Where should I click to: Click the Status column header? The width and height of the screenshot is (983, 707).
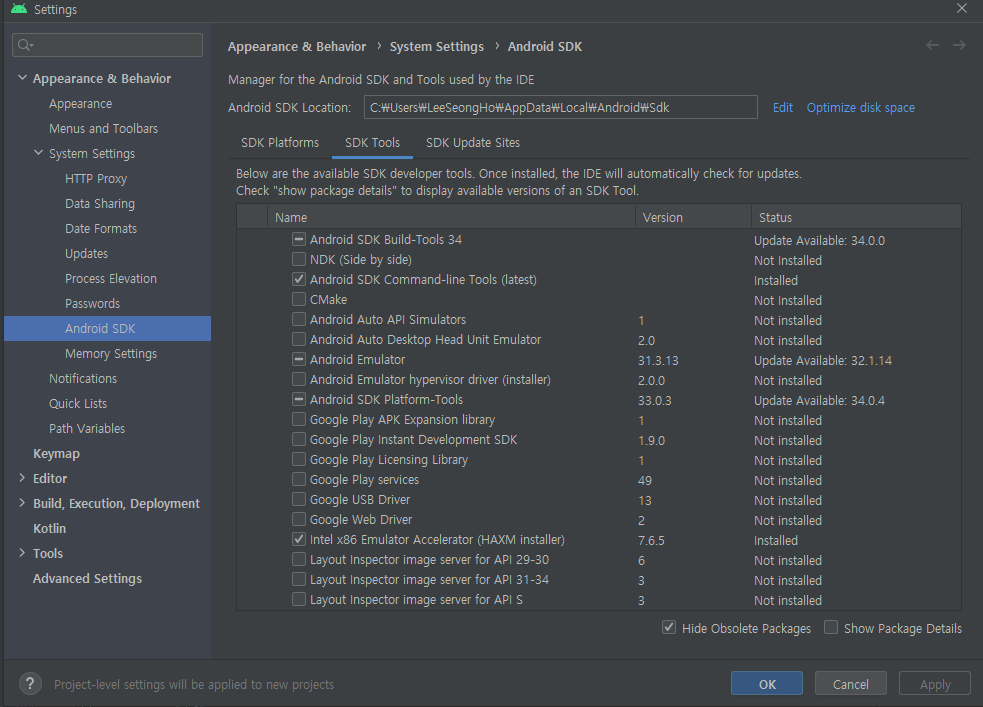tap(856, 217)
